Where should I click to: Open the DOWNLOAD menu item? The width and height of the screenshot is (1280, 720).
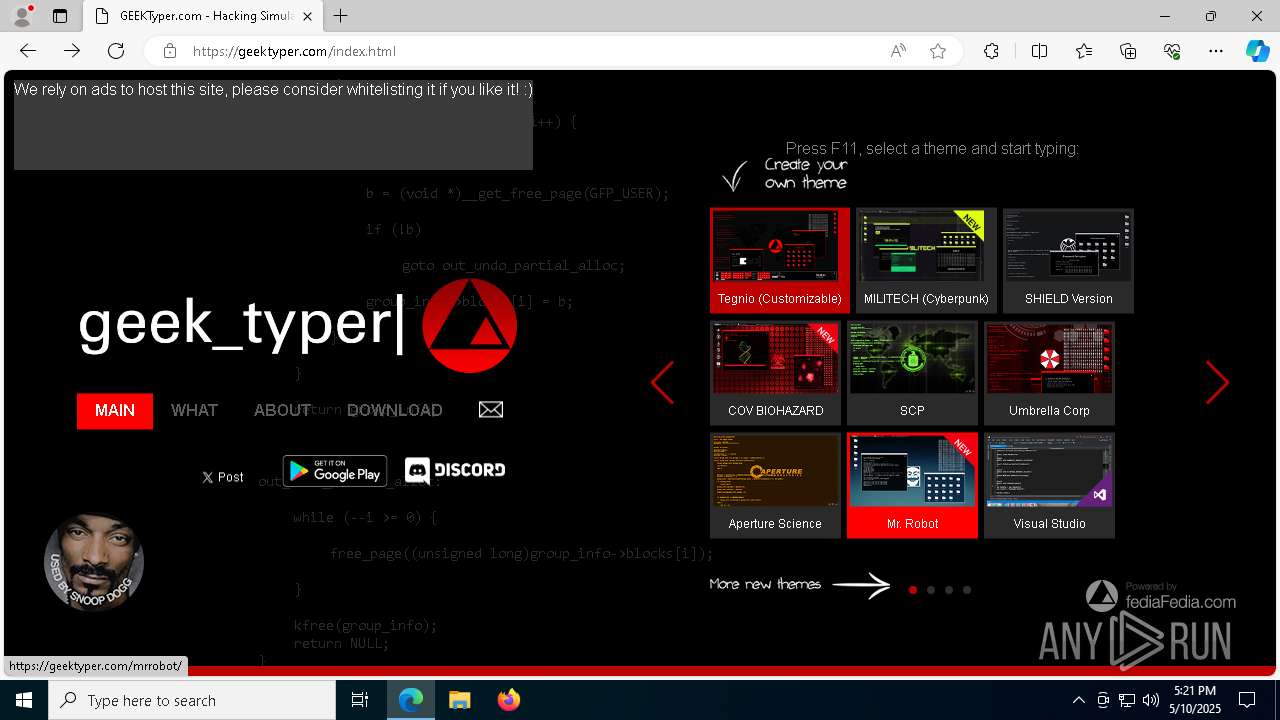point(394,410)
